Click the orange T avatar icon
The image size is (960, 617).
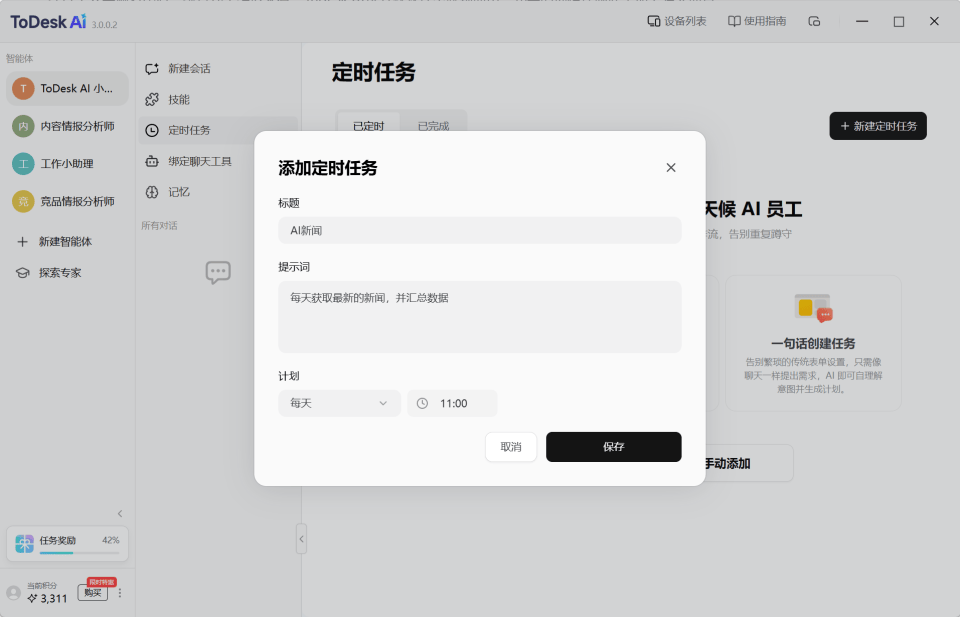point(23,89)
